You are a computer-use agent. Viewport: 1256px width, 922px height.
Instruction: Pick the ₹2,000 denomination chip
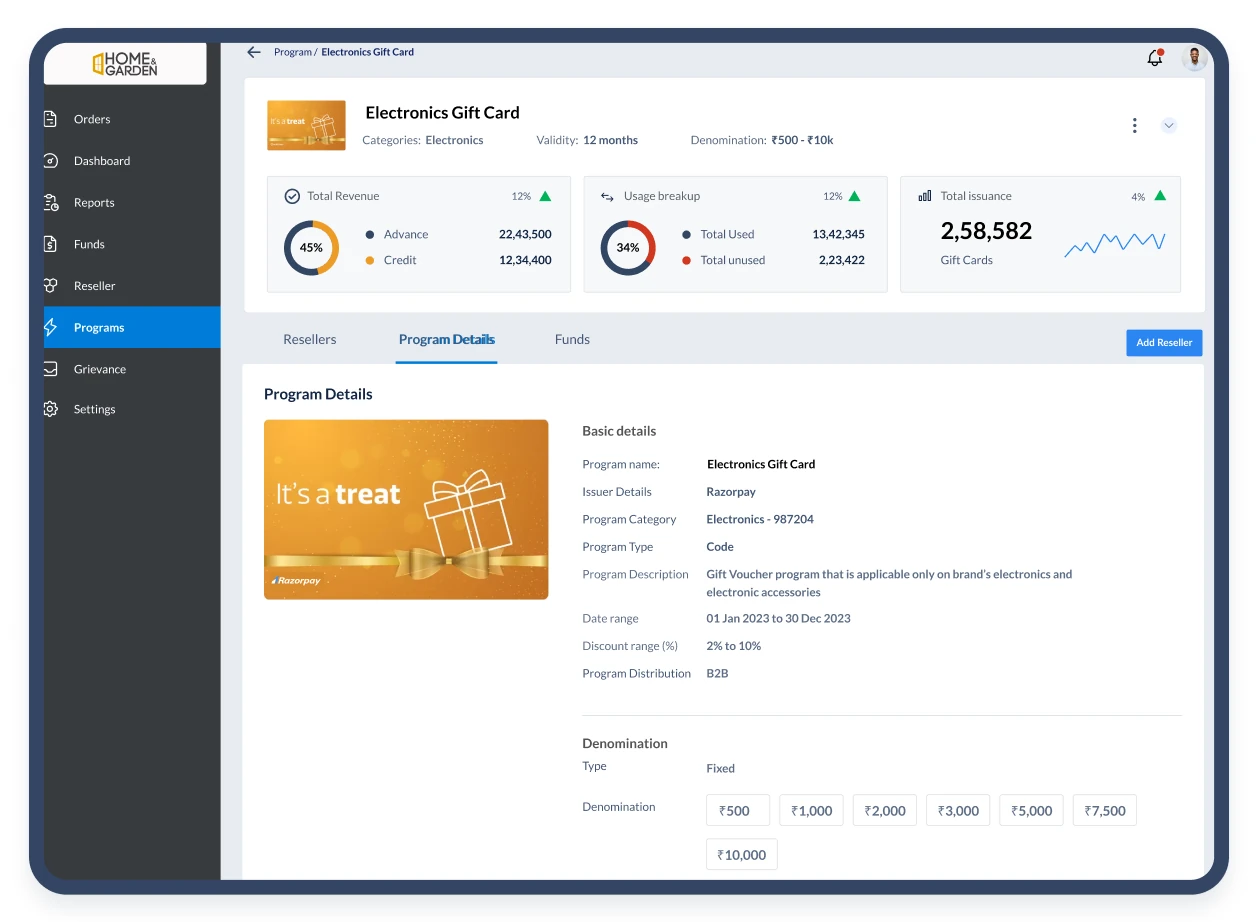click(x=885, y=810)
